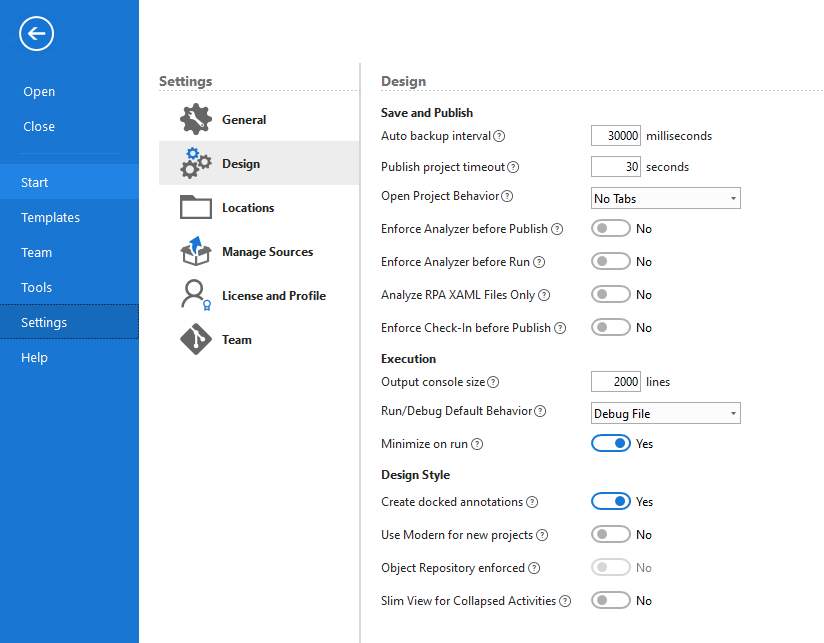Click the Output console size input field
This screenshot has height=643, width=824.
pyautogui.click(x=615, y=381)
